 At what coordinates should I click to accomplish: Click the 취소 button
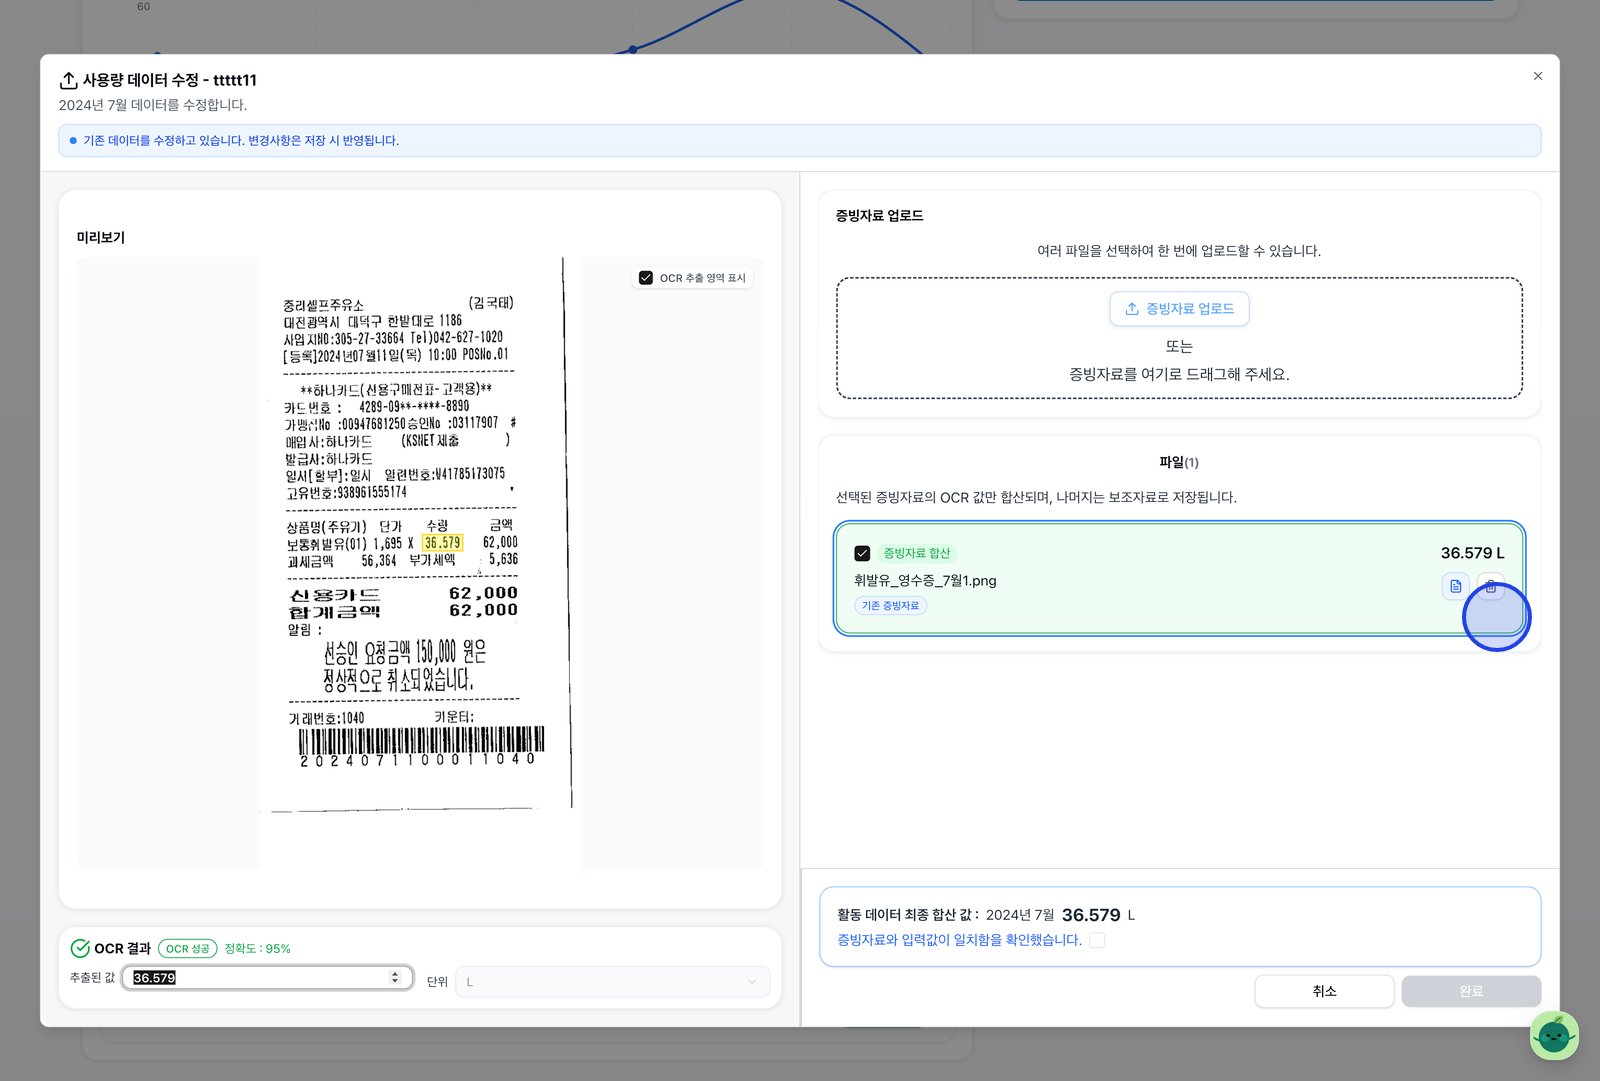point(1324,991)
